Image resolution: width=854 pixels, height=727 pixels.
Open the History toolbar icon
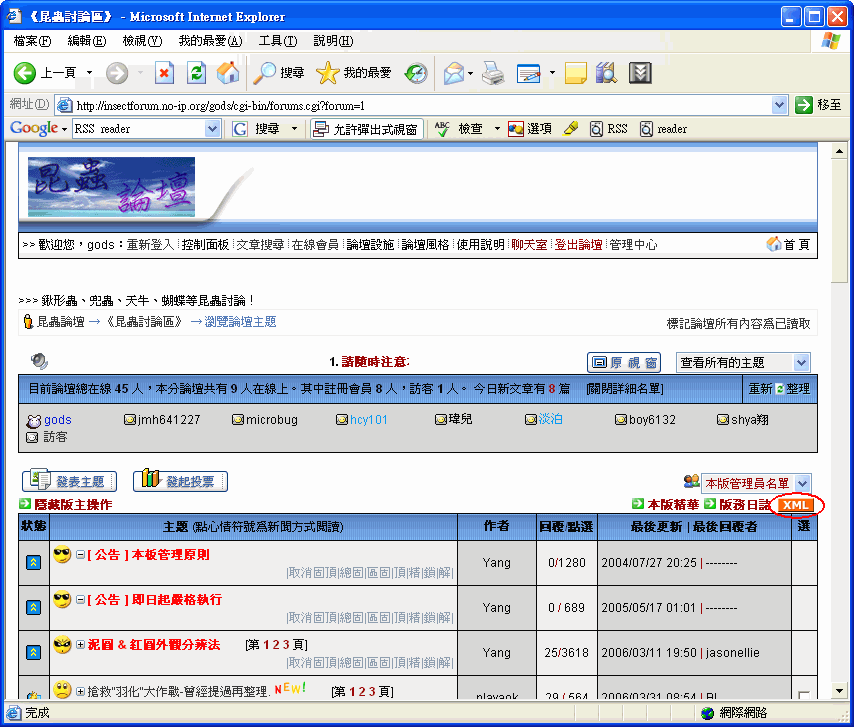415,73
